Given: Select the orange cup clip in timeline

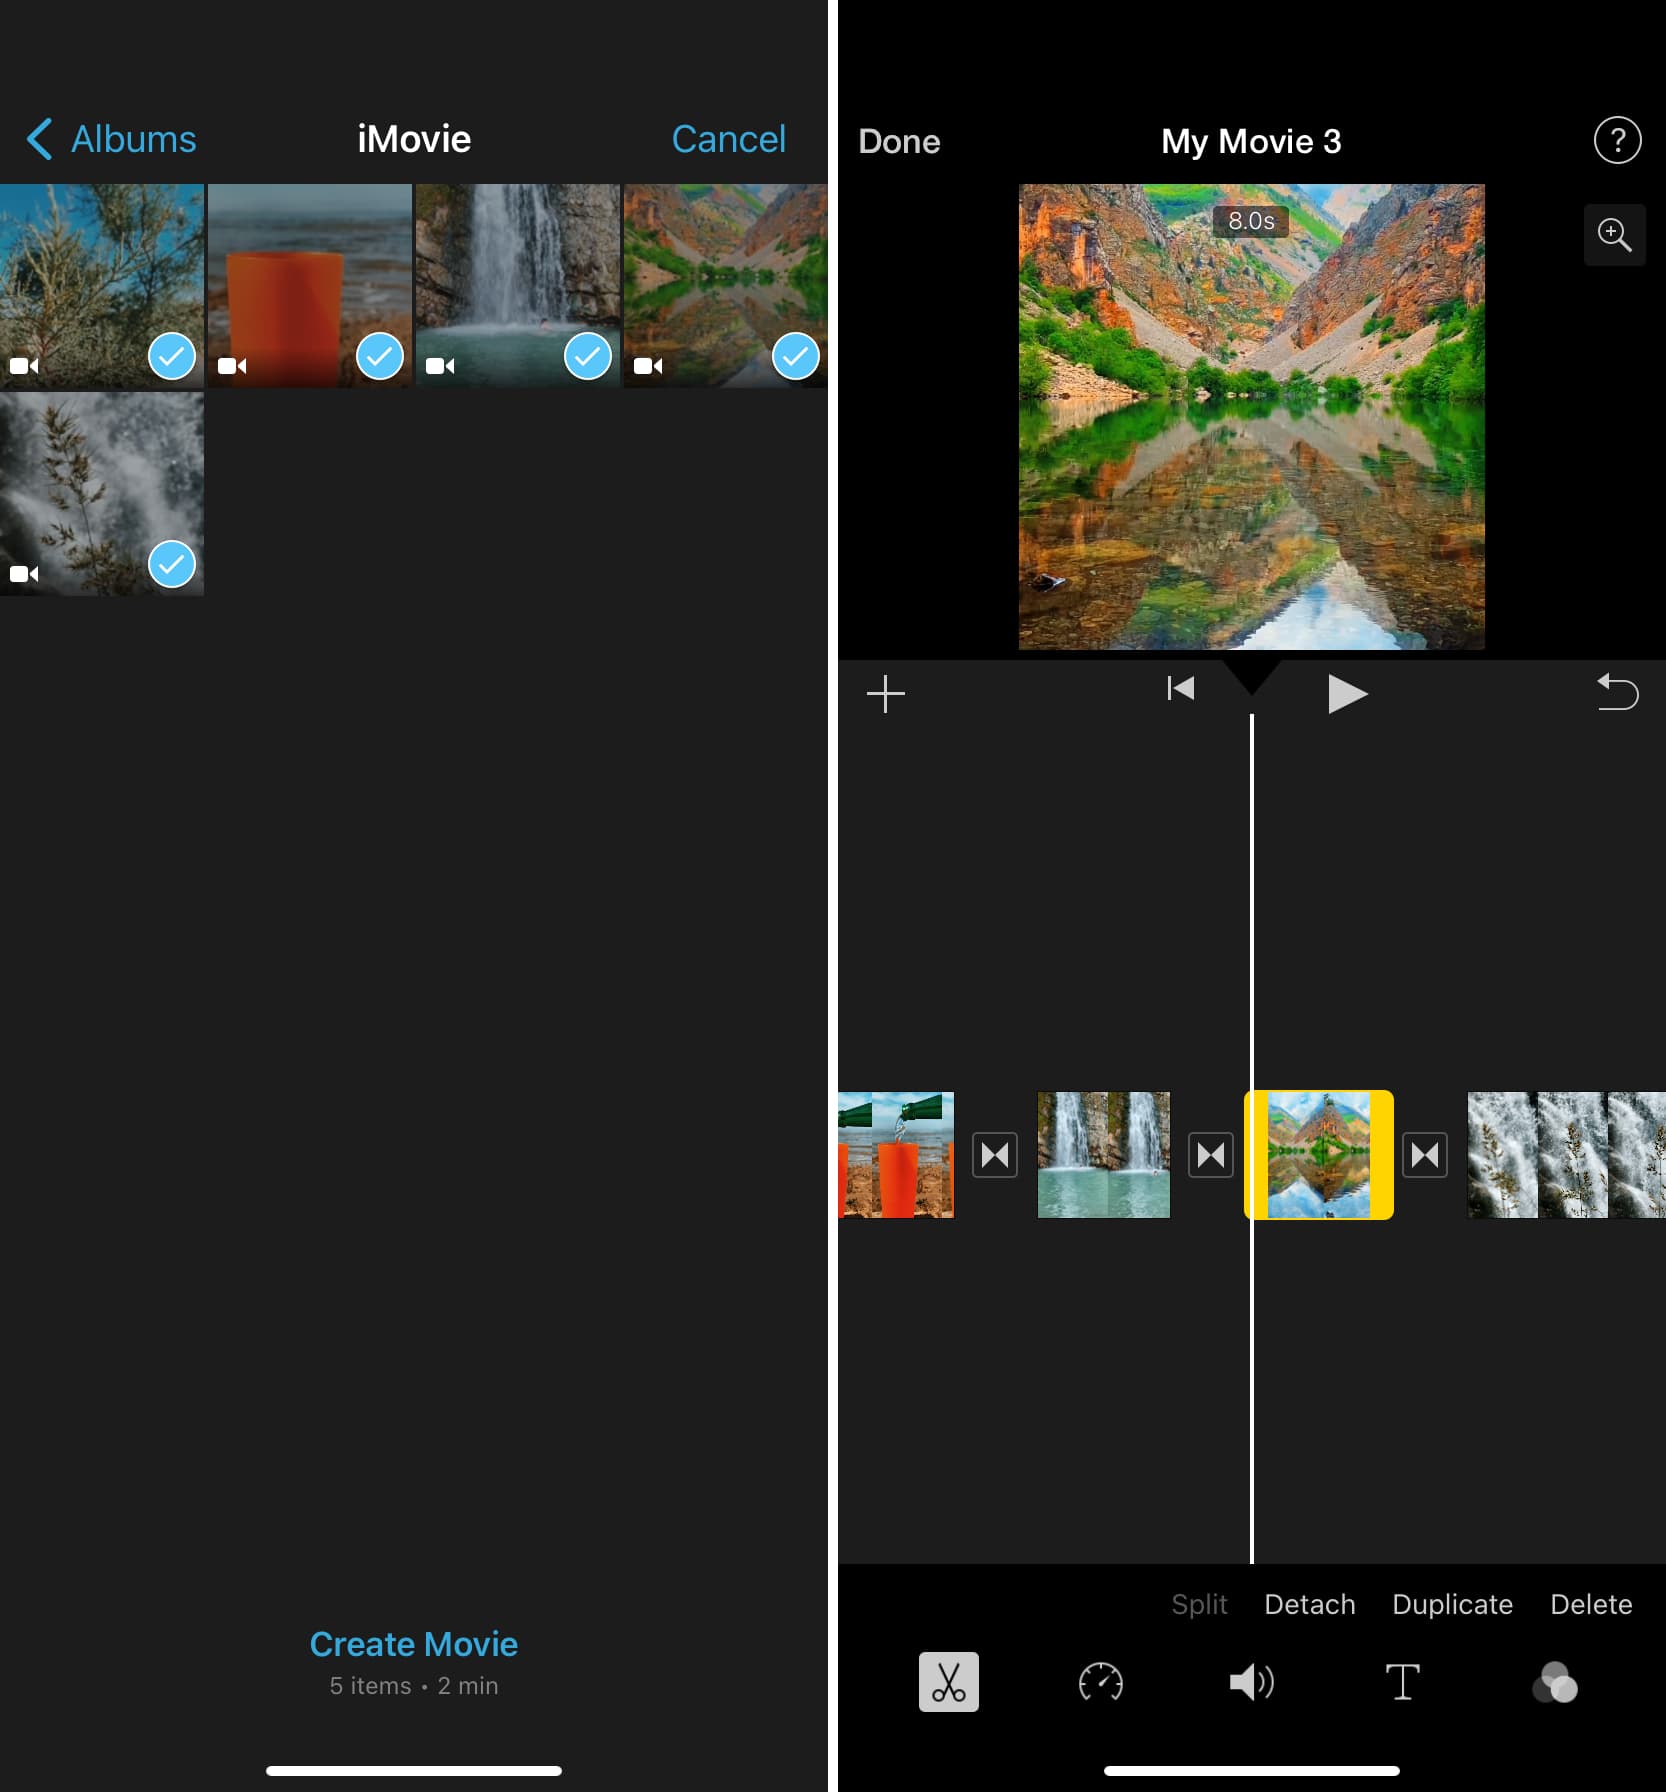Looking at the screenshot, I should tap(896, 1155).
